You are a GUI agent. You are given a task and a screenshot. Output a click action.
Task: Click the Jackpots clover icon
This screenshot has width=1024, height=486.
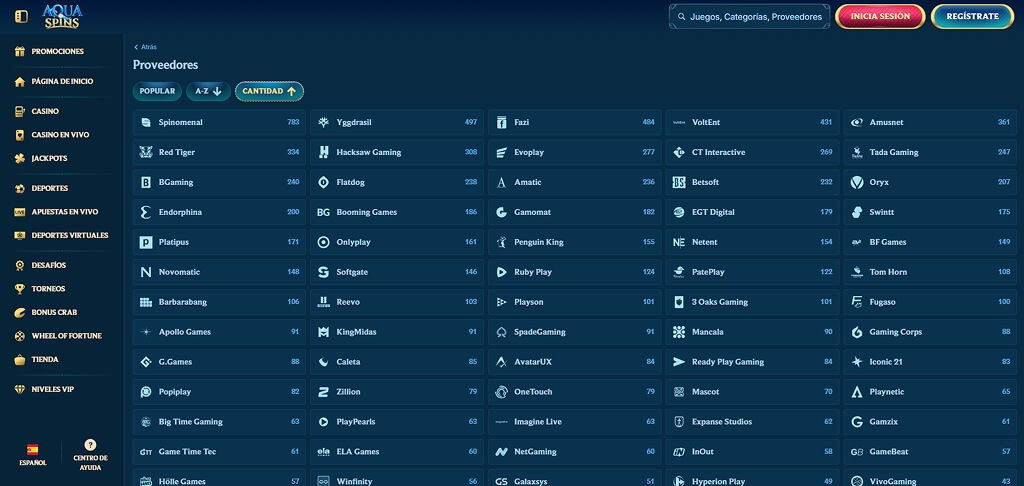[x=20, y=159]
